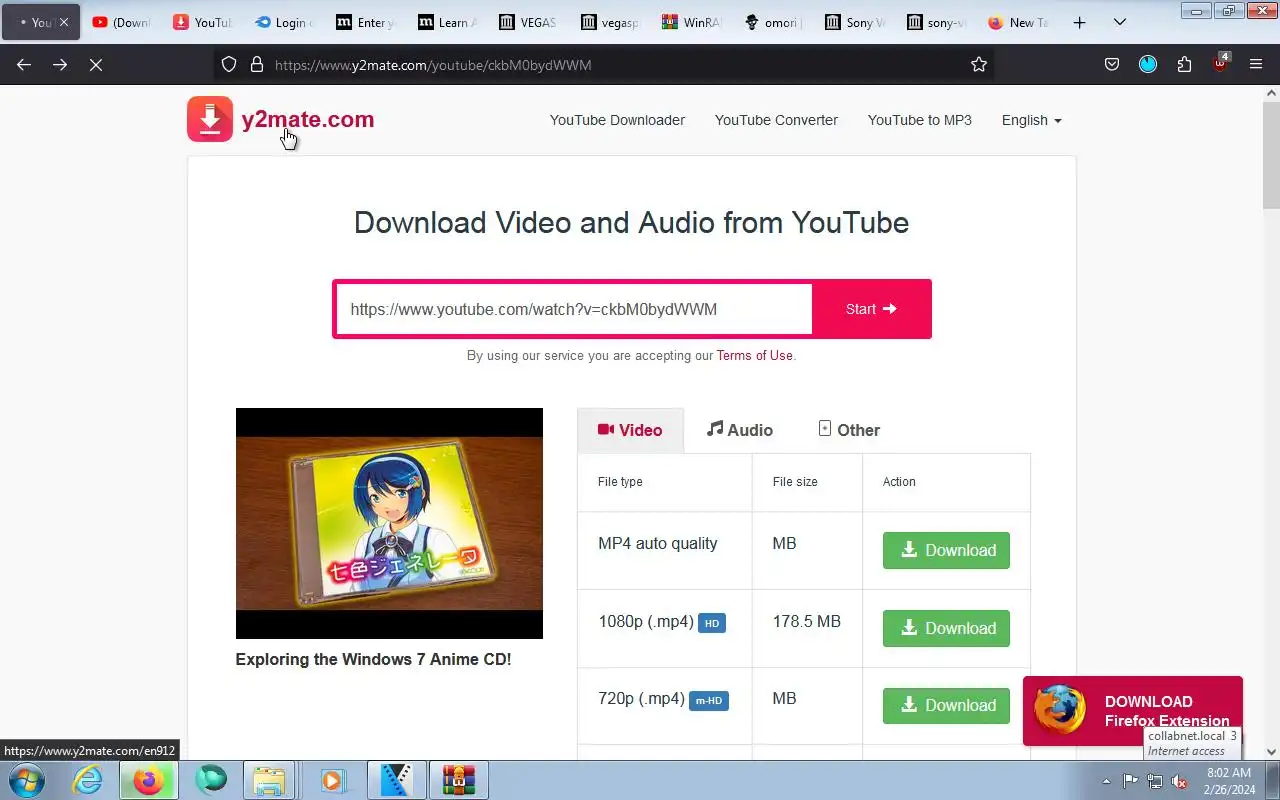Viewport: 1280px width, 800px height.
Task: Click the DOWNLOAD Firefox Extension banner
Action: pos(1132,711)
